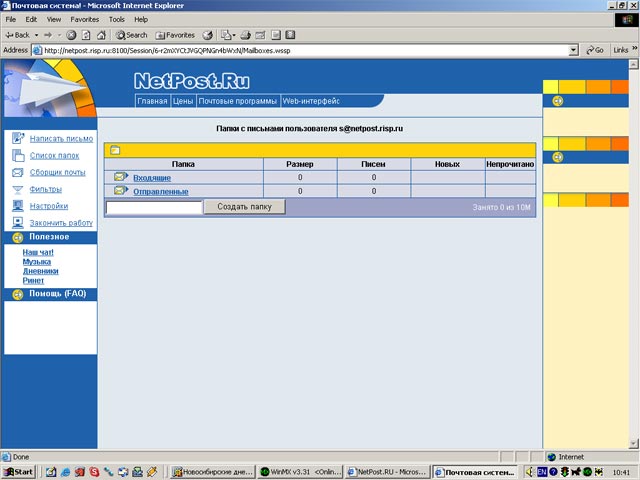The image size is (640, 480).
Task: Click the speaker volume tray icon
Action: coord(530,472)
